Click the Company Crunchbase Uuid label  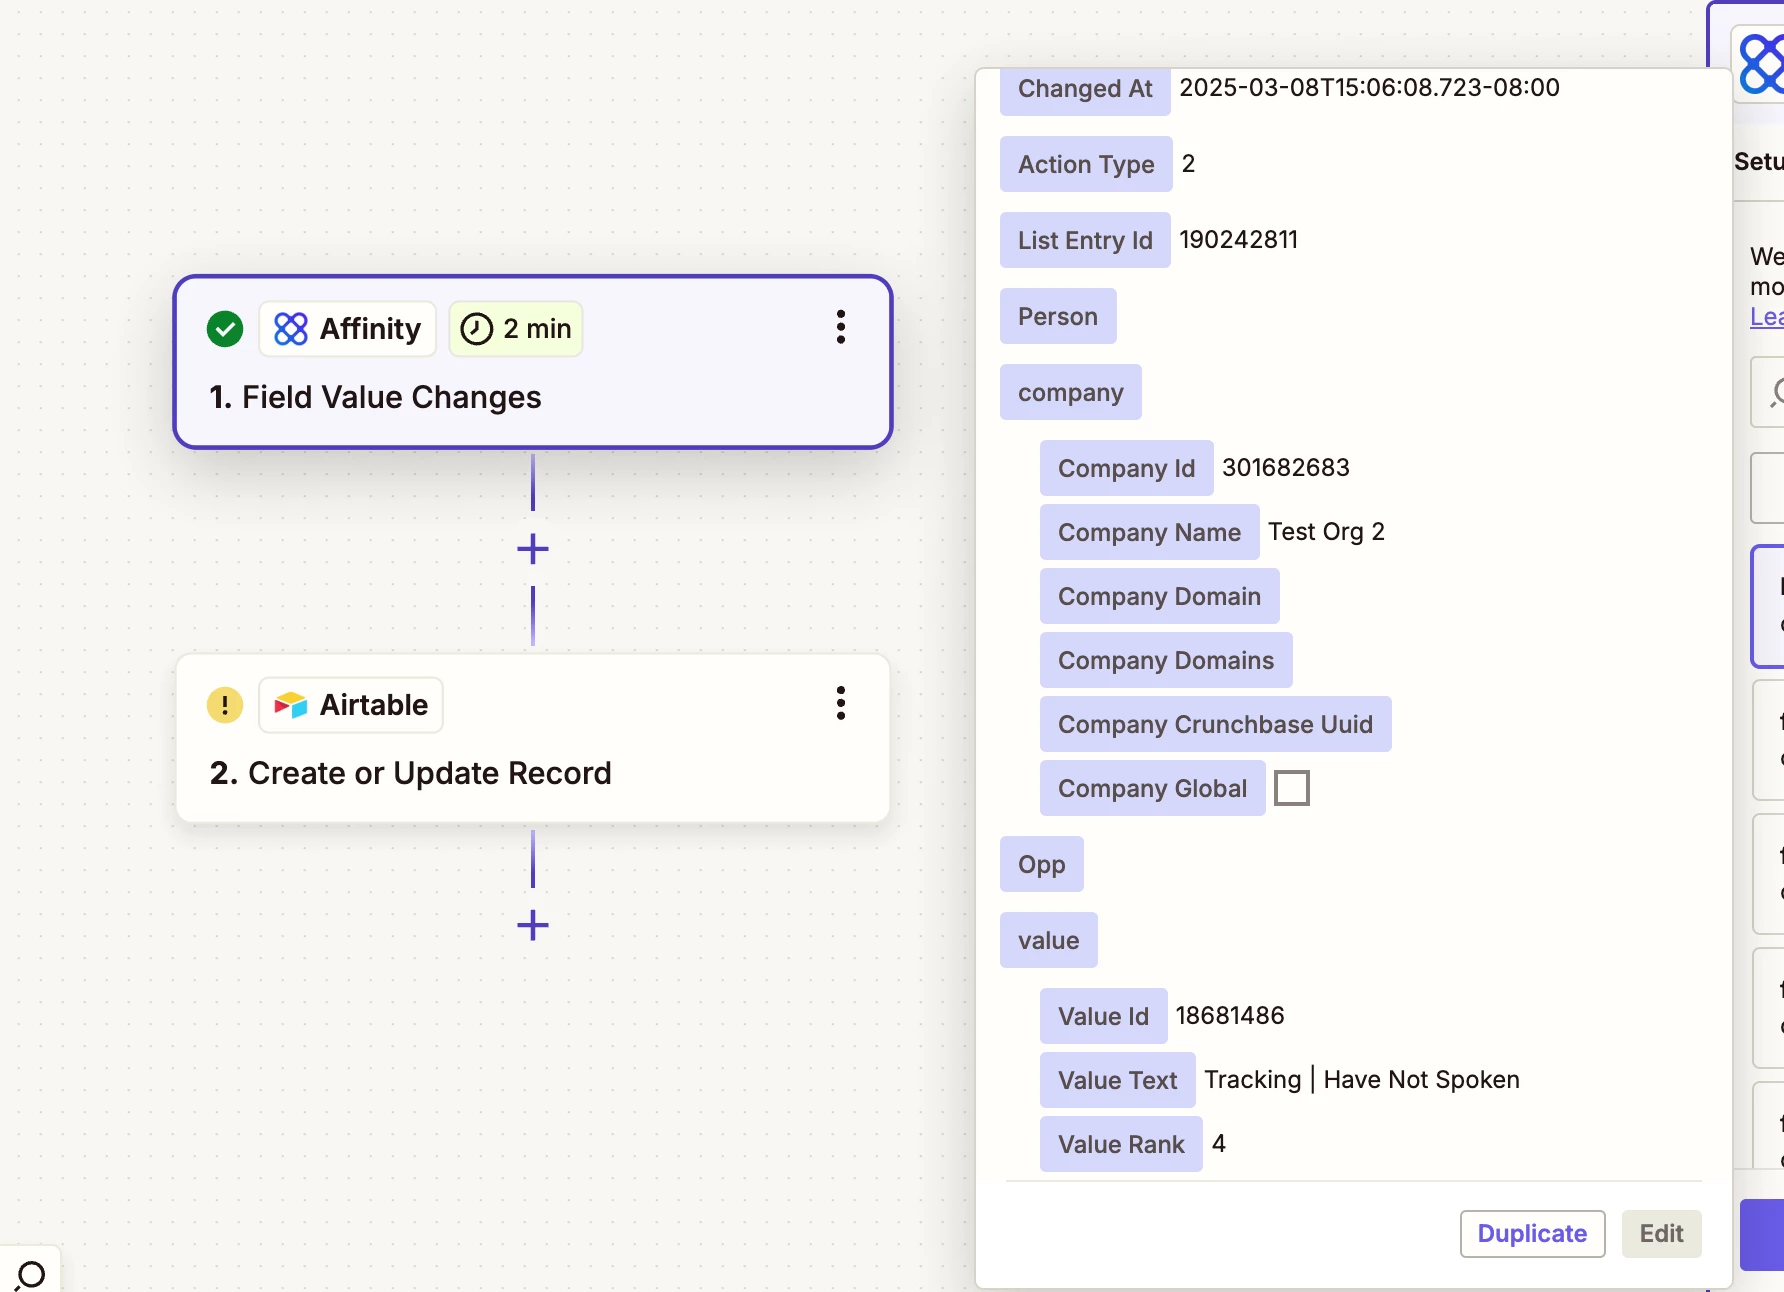point(1216,724)
